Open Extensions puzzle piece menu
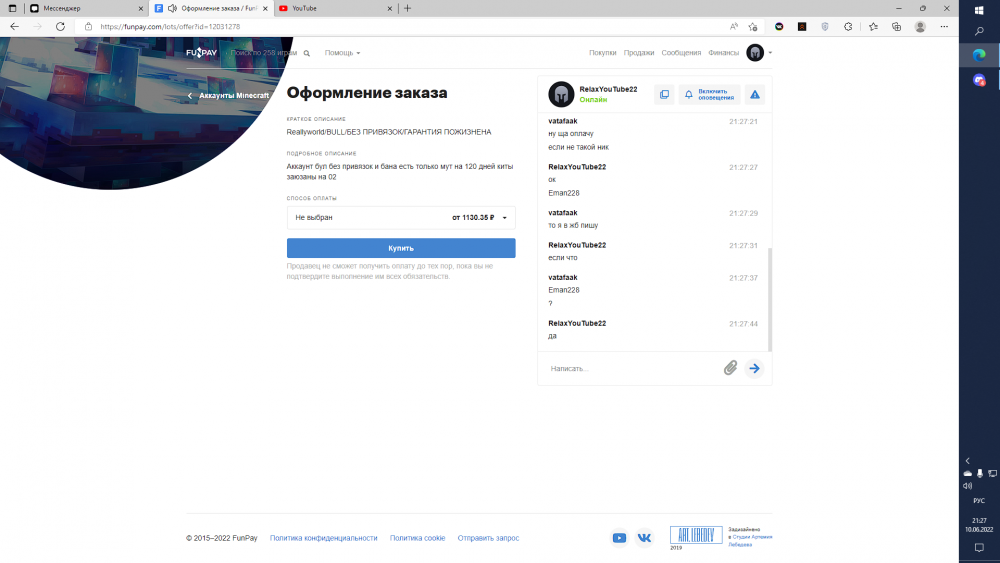 pos(848,27)
